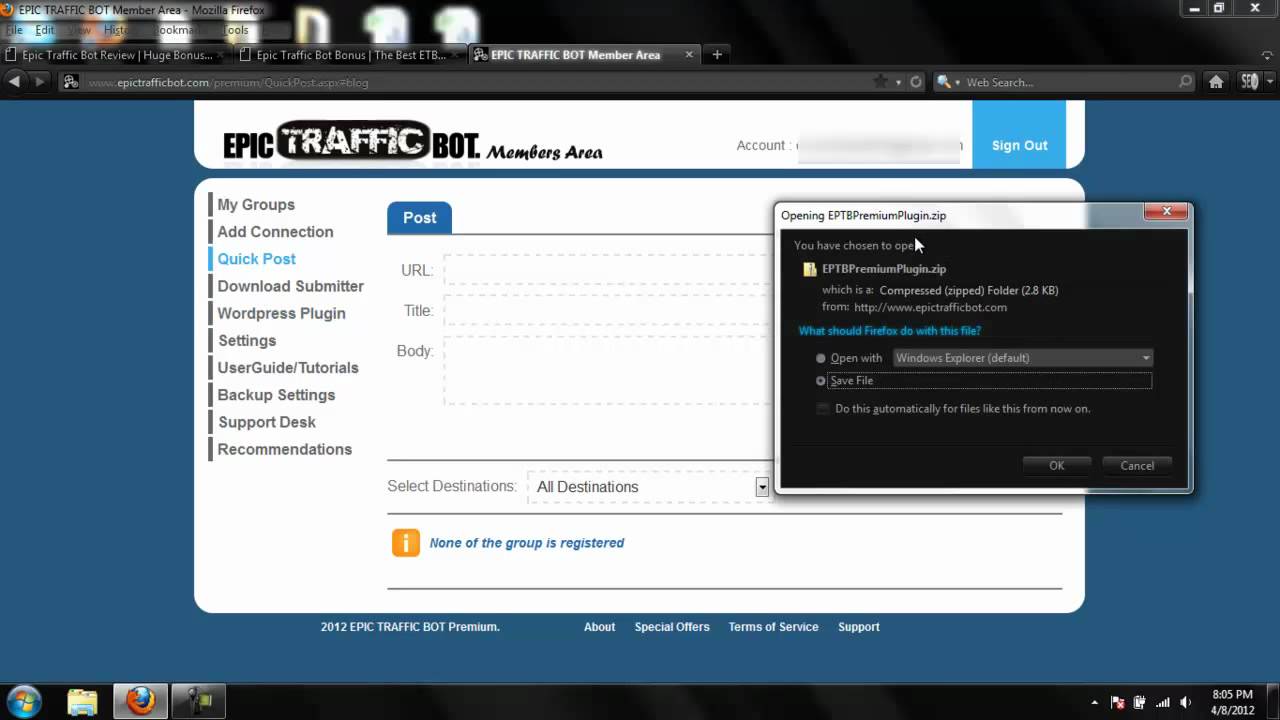Screen dimensions: 1280x720
Task: Click the Firefox taskbar icon
Action: coord(140,702)
